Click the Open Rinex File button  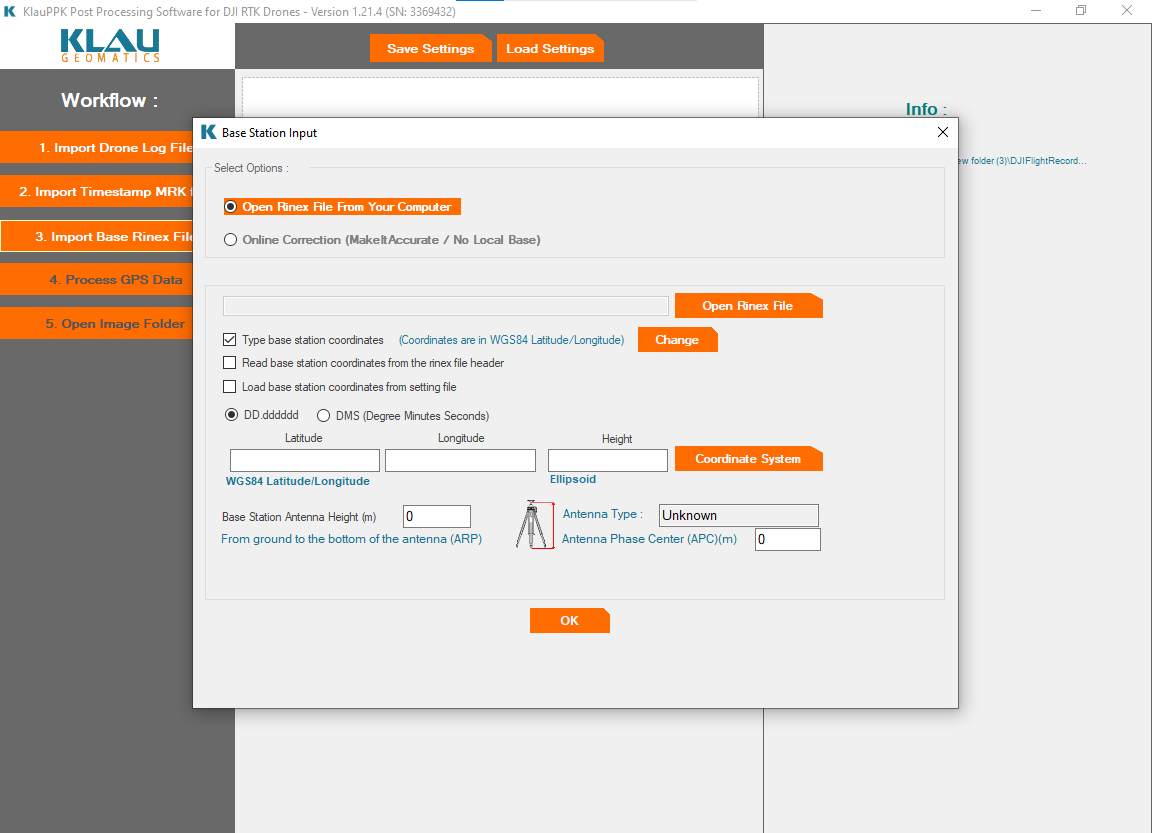point(749,306)
